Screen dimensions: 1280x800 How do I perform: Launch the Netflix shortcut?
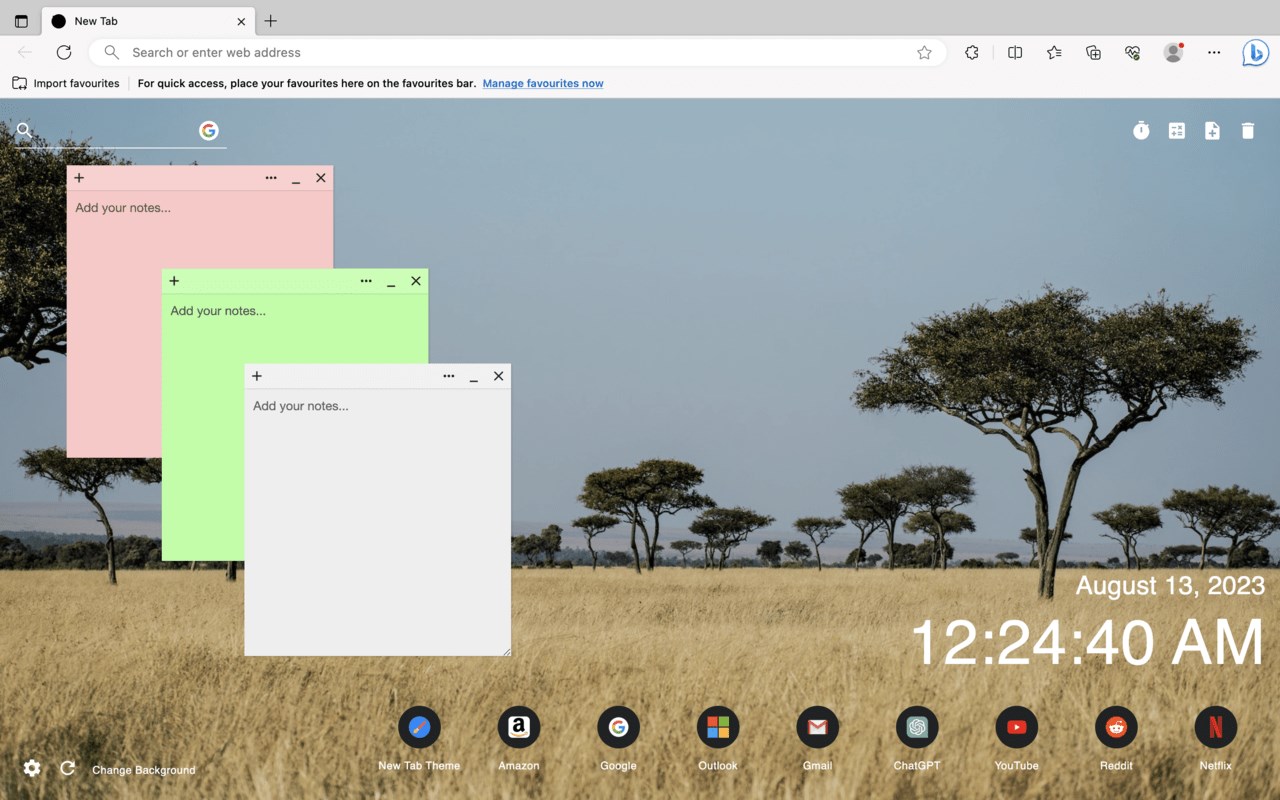coord(1216,727)
